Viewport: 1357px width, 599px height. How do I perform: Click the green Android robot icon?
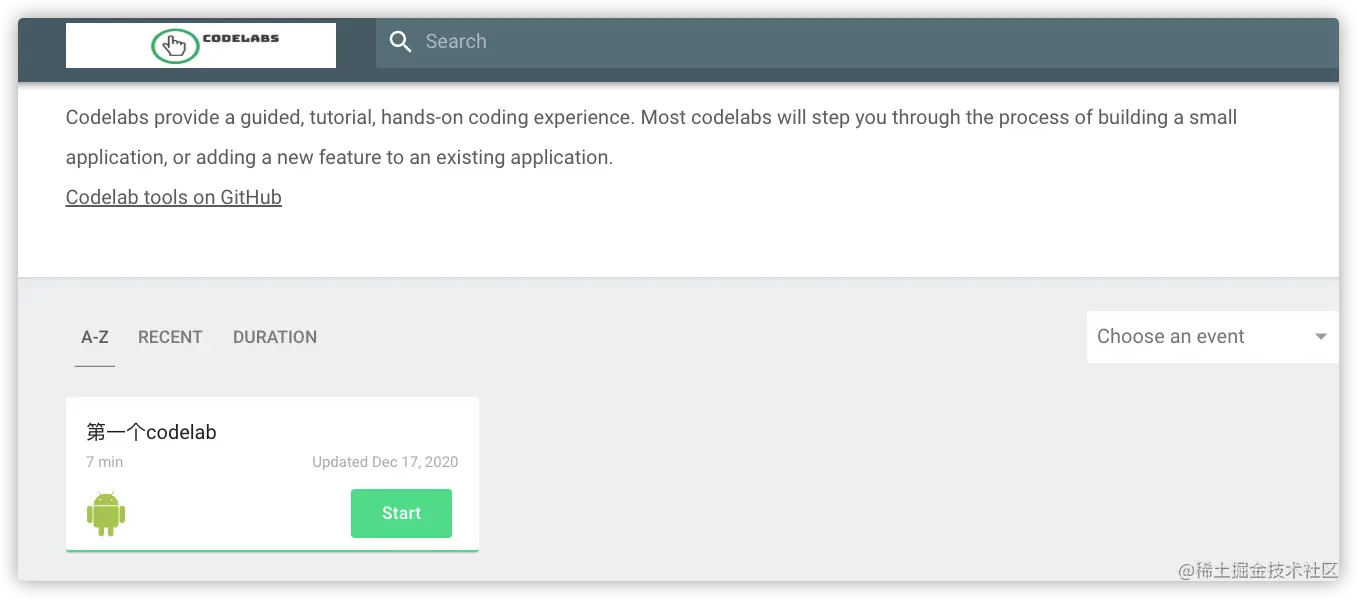[x=106, y=514]
